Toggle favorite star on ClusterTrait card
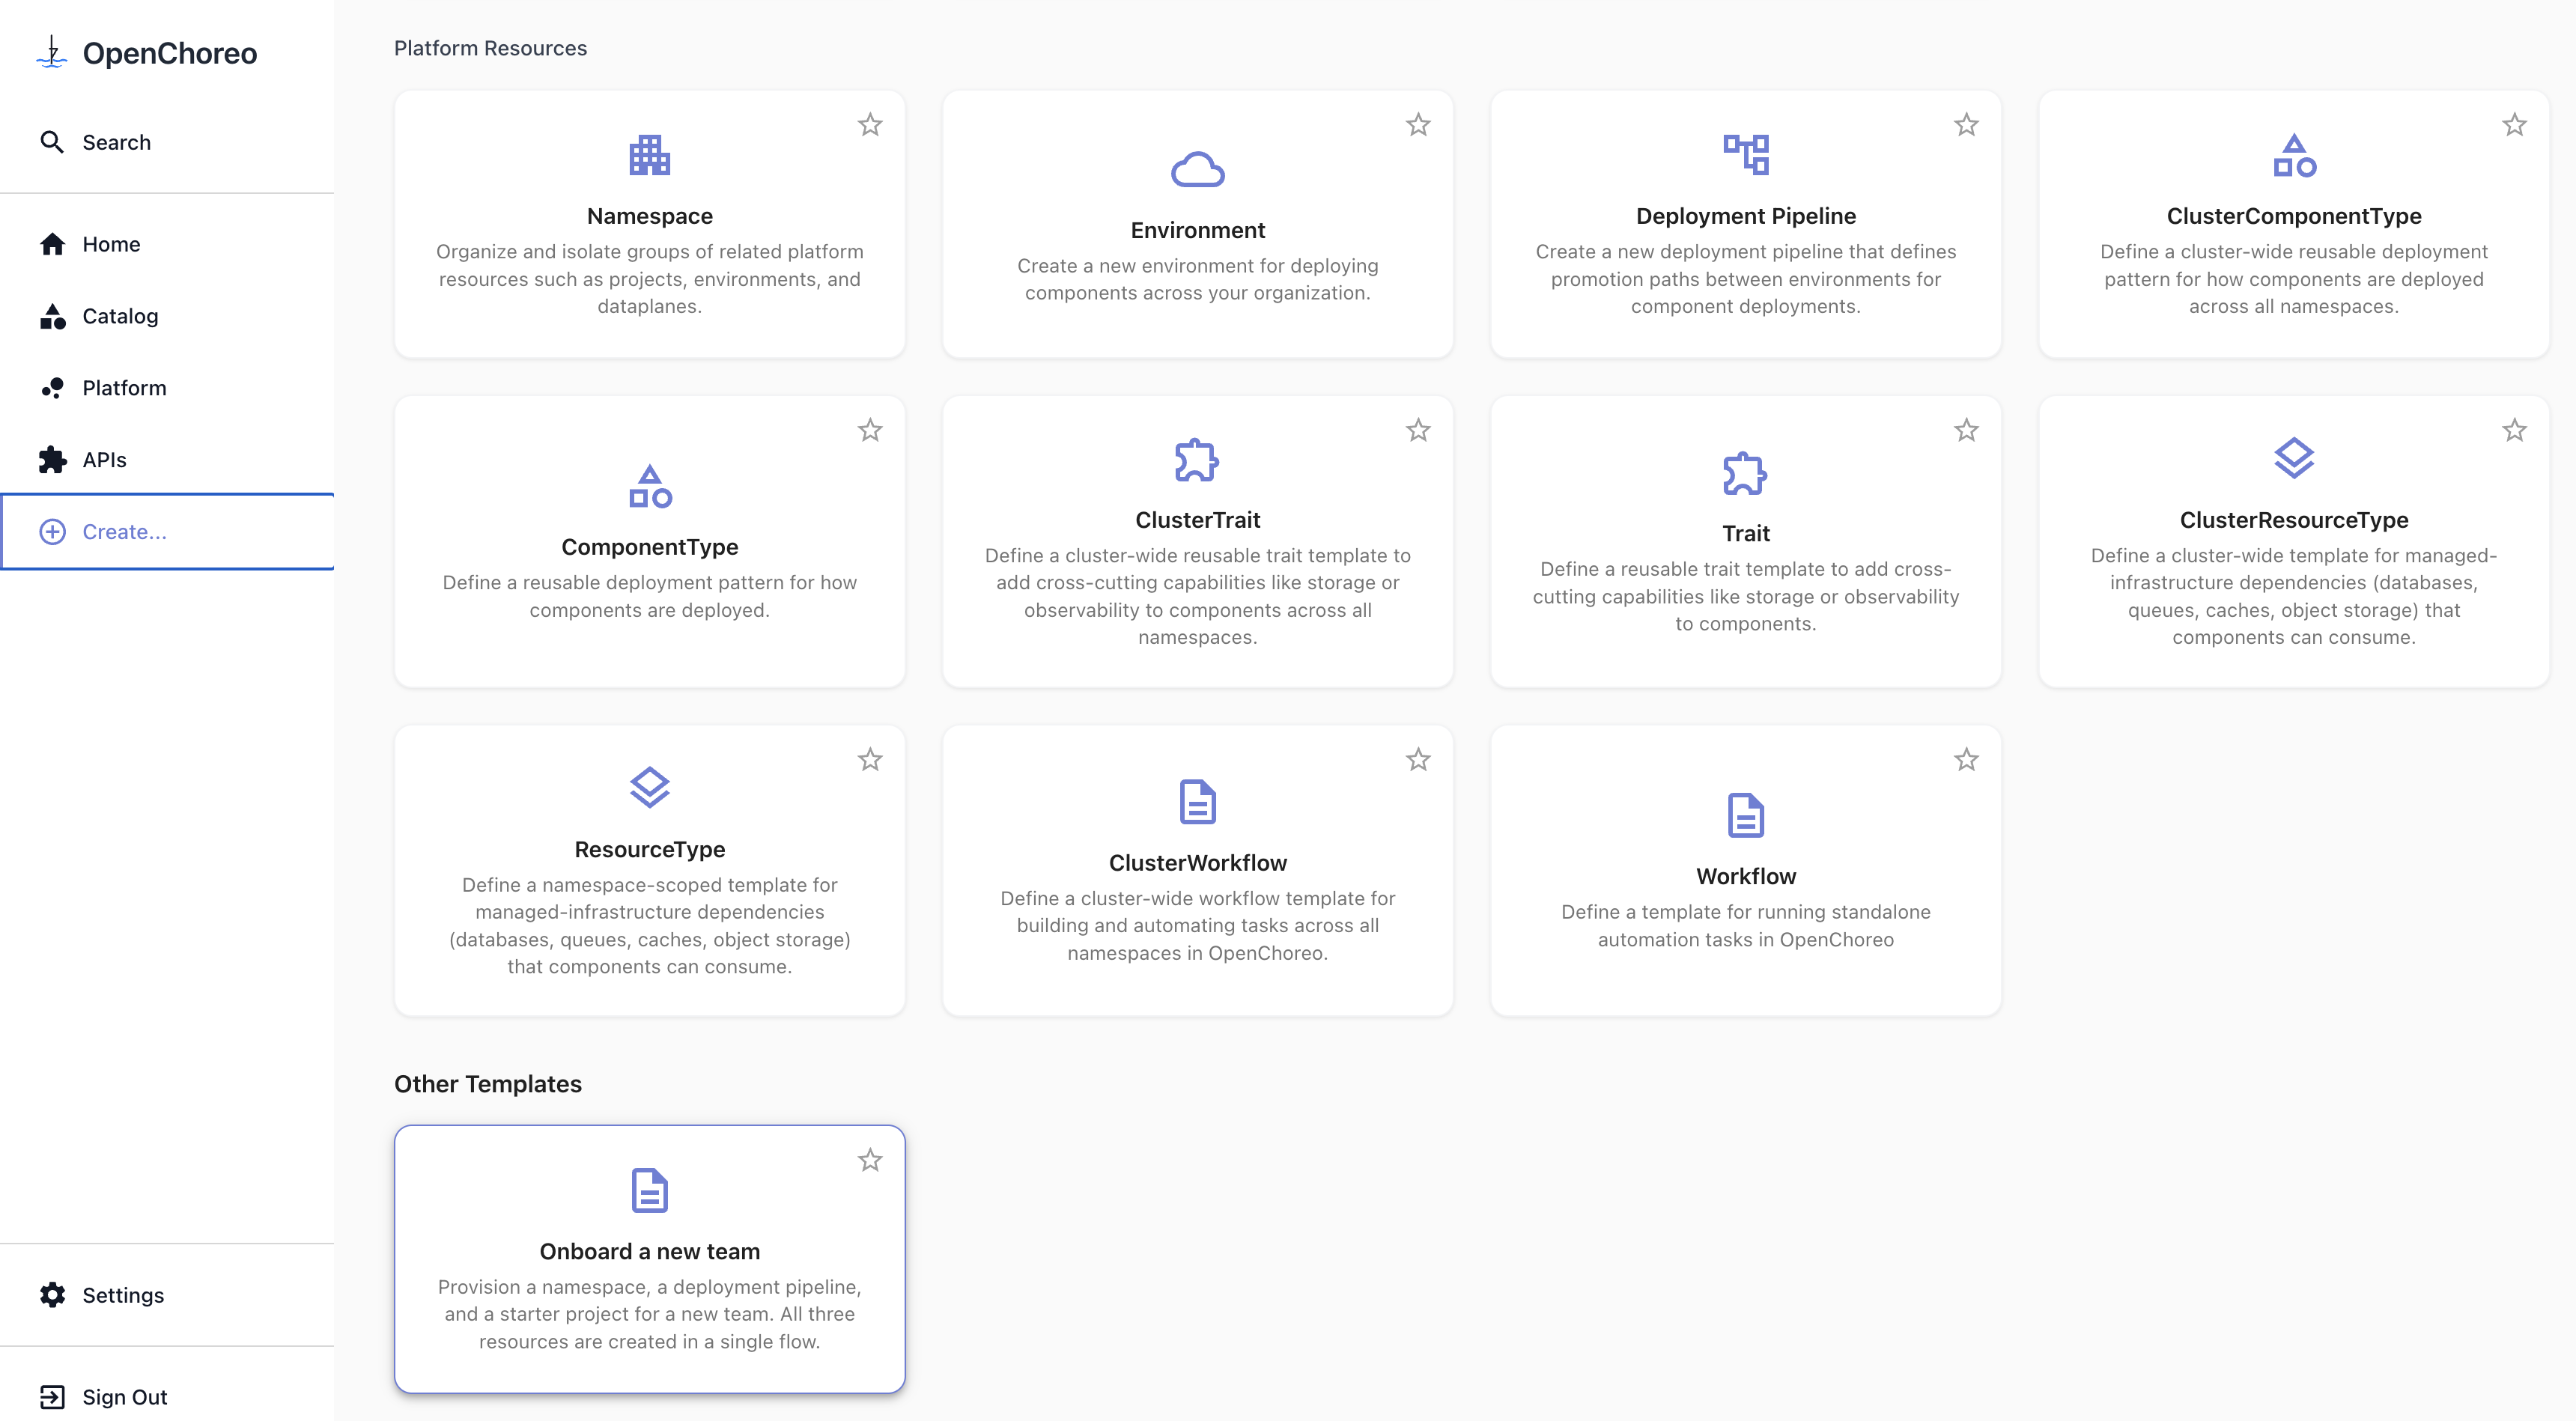 click(x=1418, y=430)
